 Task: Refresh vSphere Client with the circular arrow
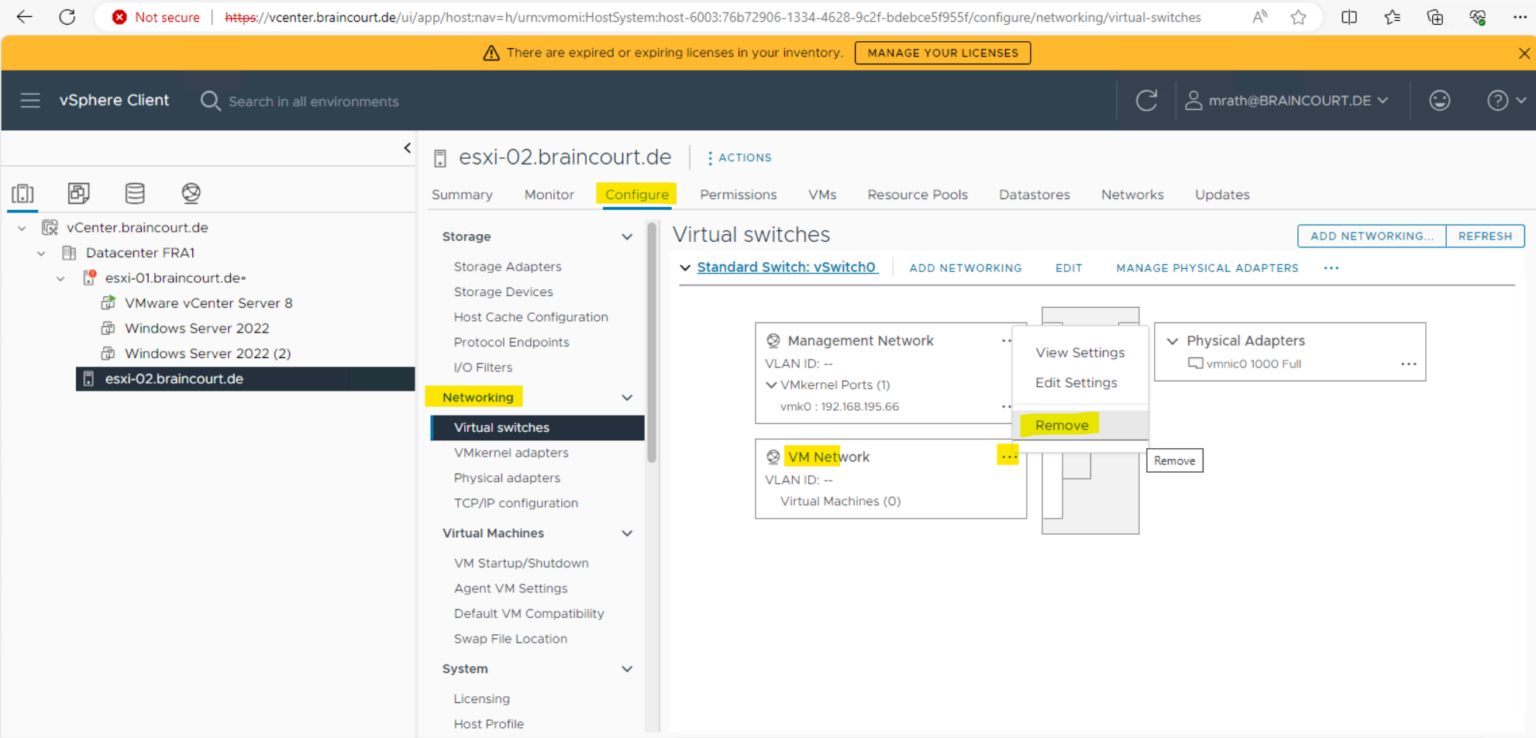click(x=1147, y=101)
